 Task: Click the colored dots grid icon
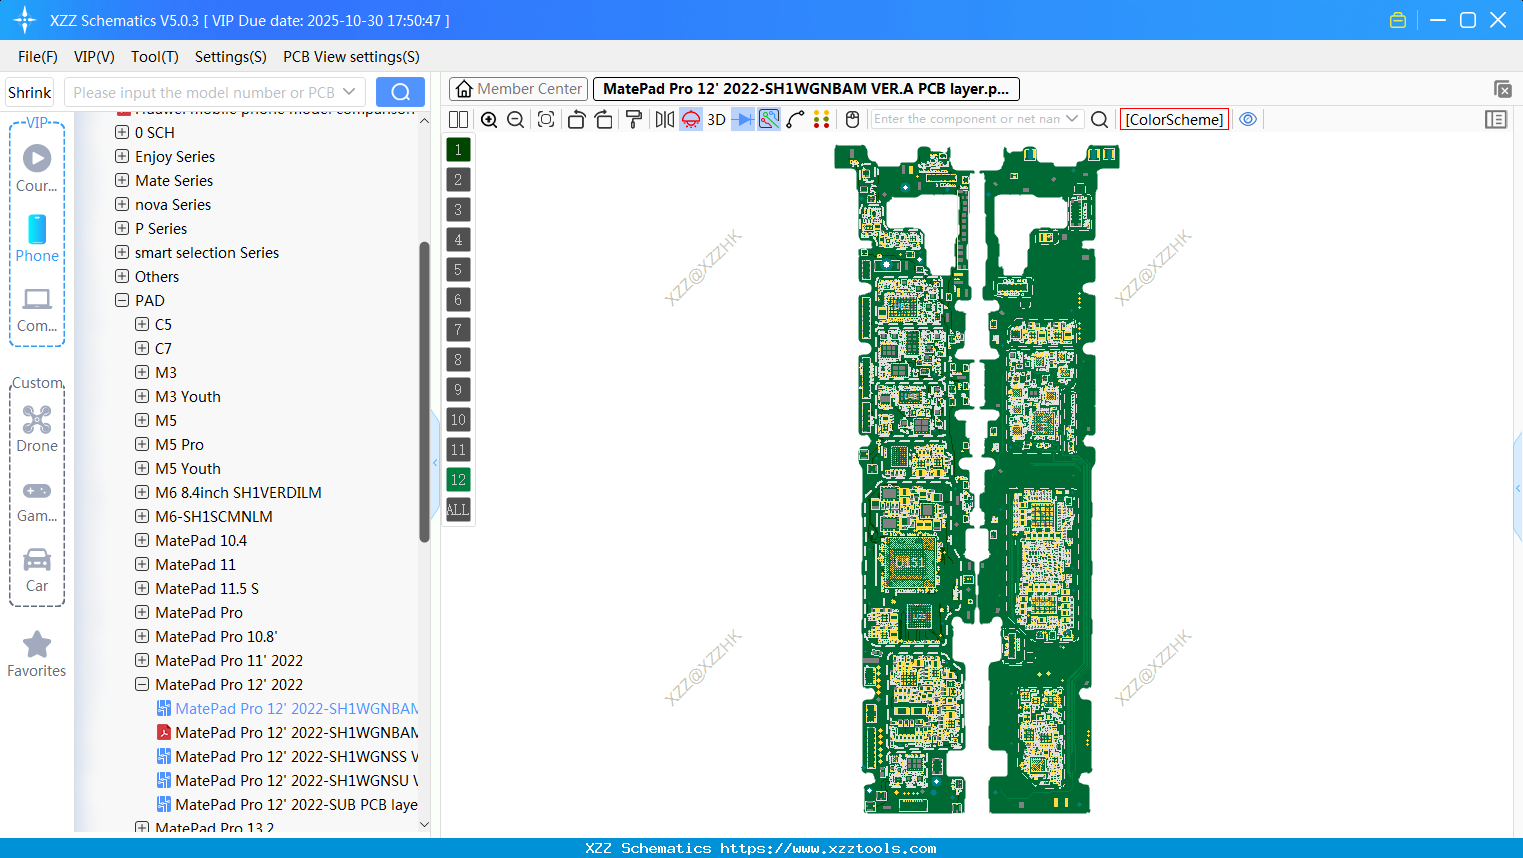pyautogui.click(x=822, y=120)
